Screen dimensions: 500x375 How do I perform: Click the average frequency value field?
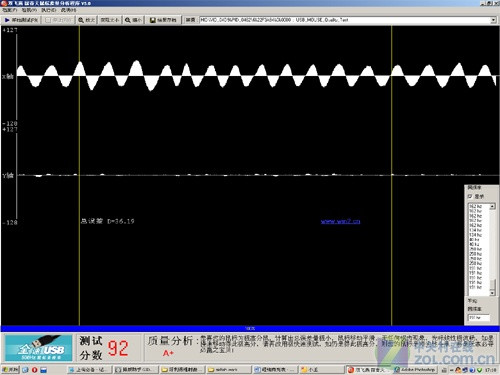479,318
